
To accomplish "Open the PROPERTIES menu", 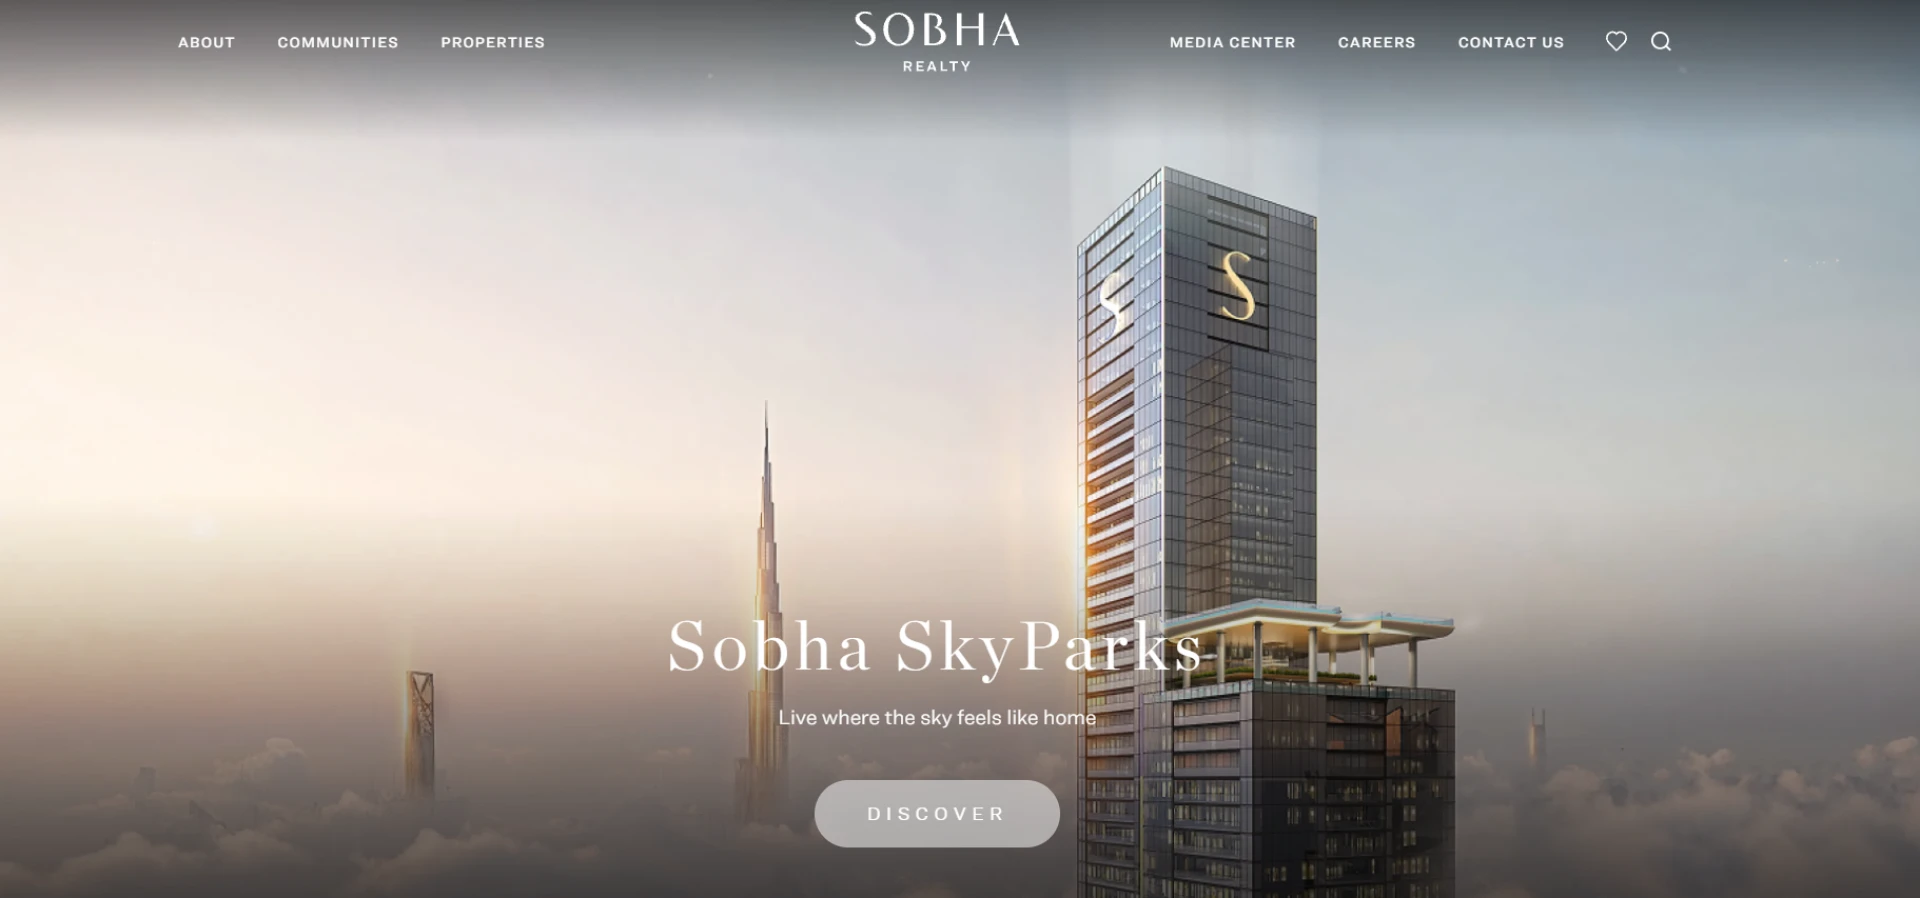I will 493,42.
